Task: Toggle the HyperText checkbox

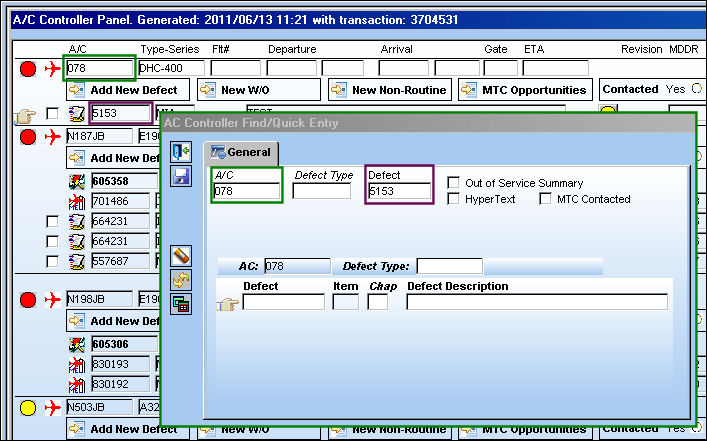Action: pyautogui.click(x=453, y=199)
